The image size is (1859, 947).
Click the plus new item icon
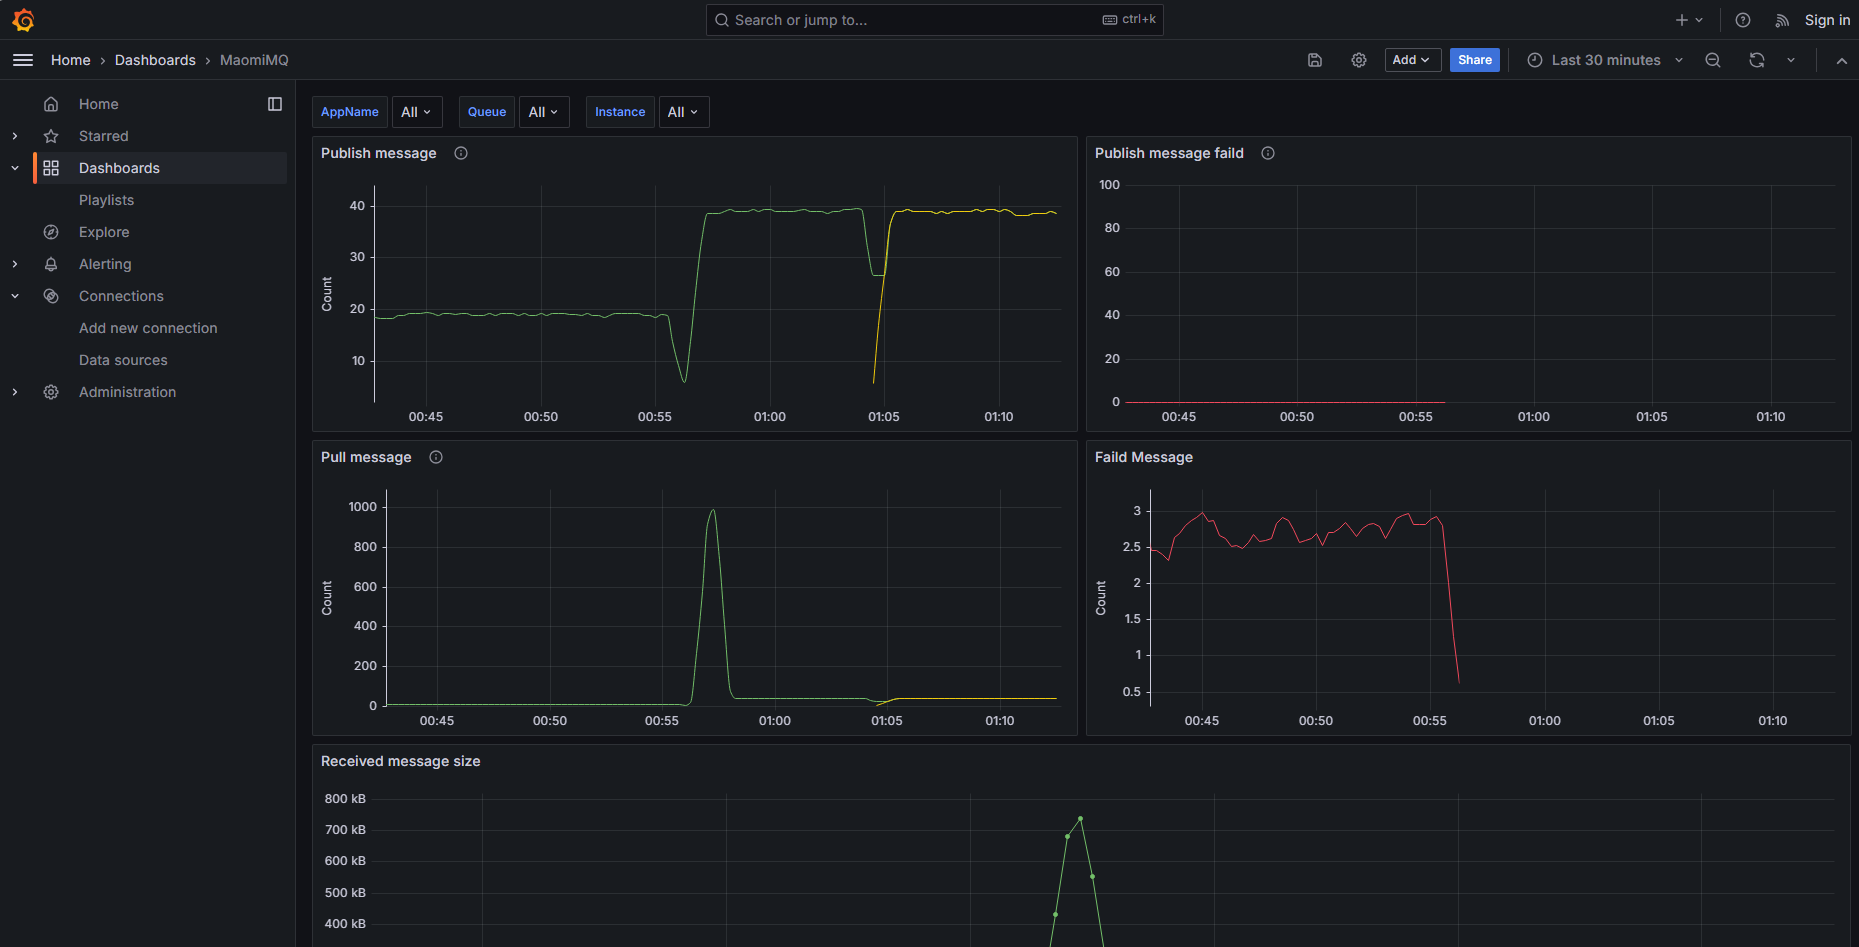tap(1682, 20)
